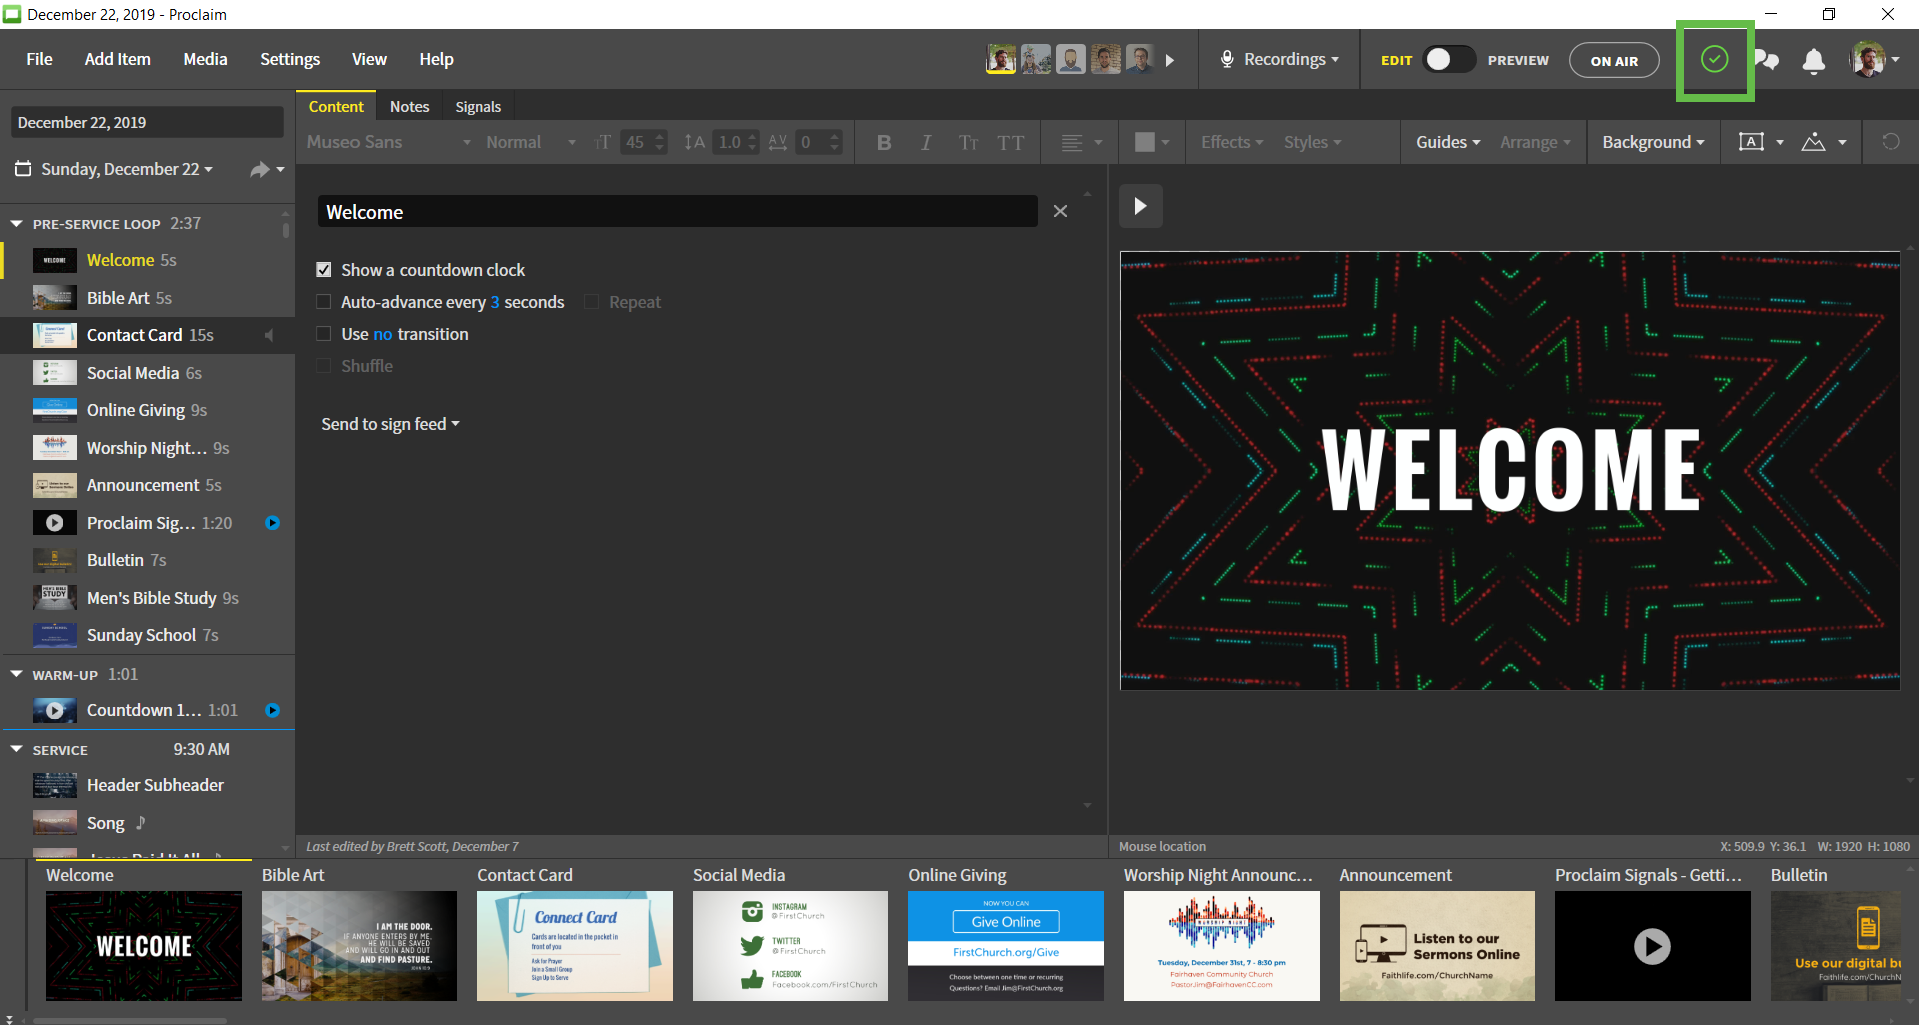Image resolution: width=1919 pixels, height=1025 pixels.
Task: Open the Guides dropdown
Action: point(1448,142)
